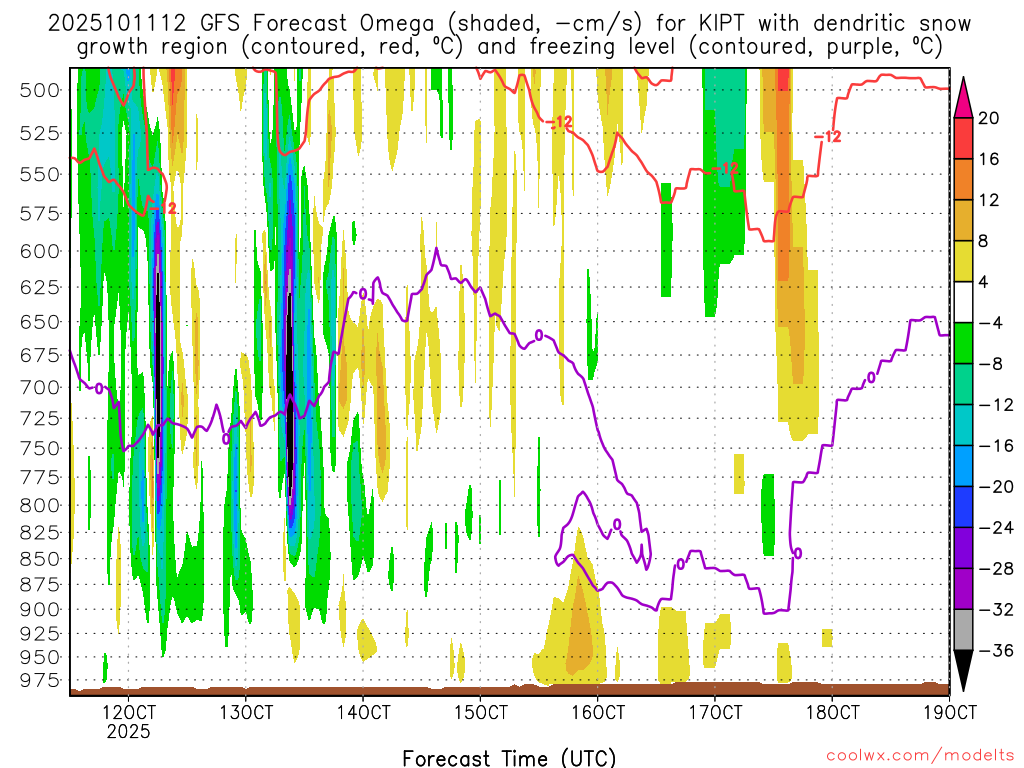Click the green -4 to -8 colorbar segment
This screenshot has width=1024, height=768.
[x=963, y=343]
